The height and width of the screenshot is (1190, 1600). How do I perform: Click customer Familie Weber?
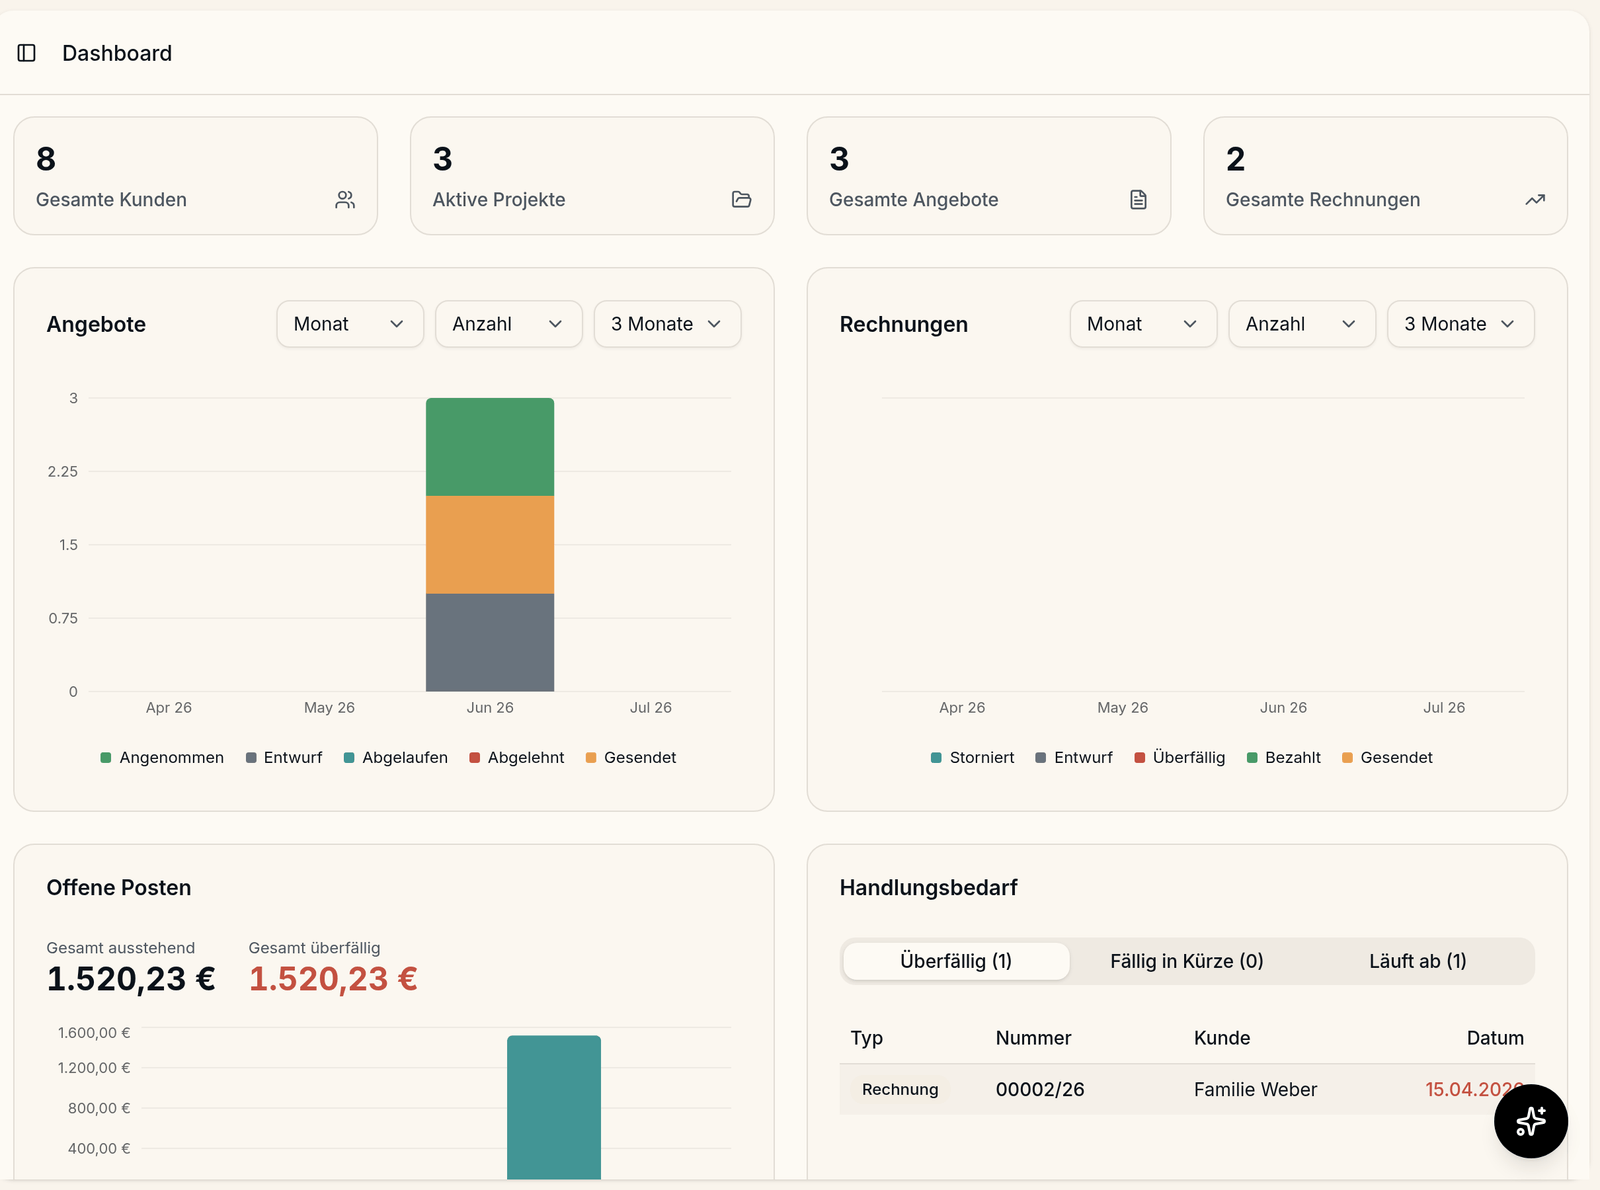[x=1255, y=1090]
